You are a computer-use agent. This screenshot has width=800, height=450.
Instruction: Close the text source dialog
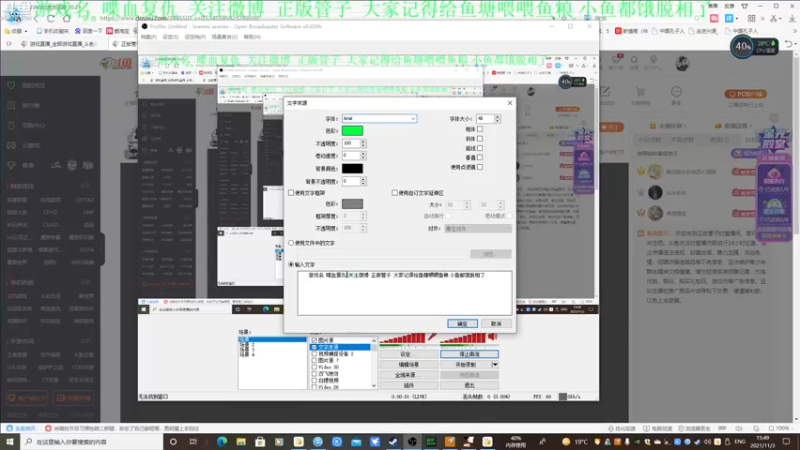pyautogui.click(x=510, y=103)
